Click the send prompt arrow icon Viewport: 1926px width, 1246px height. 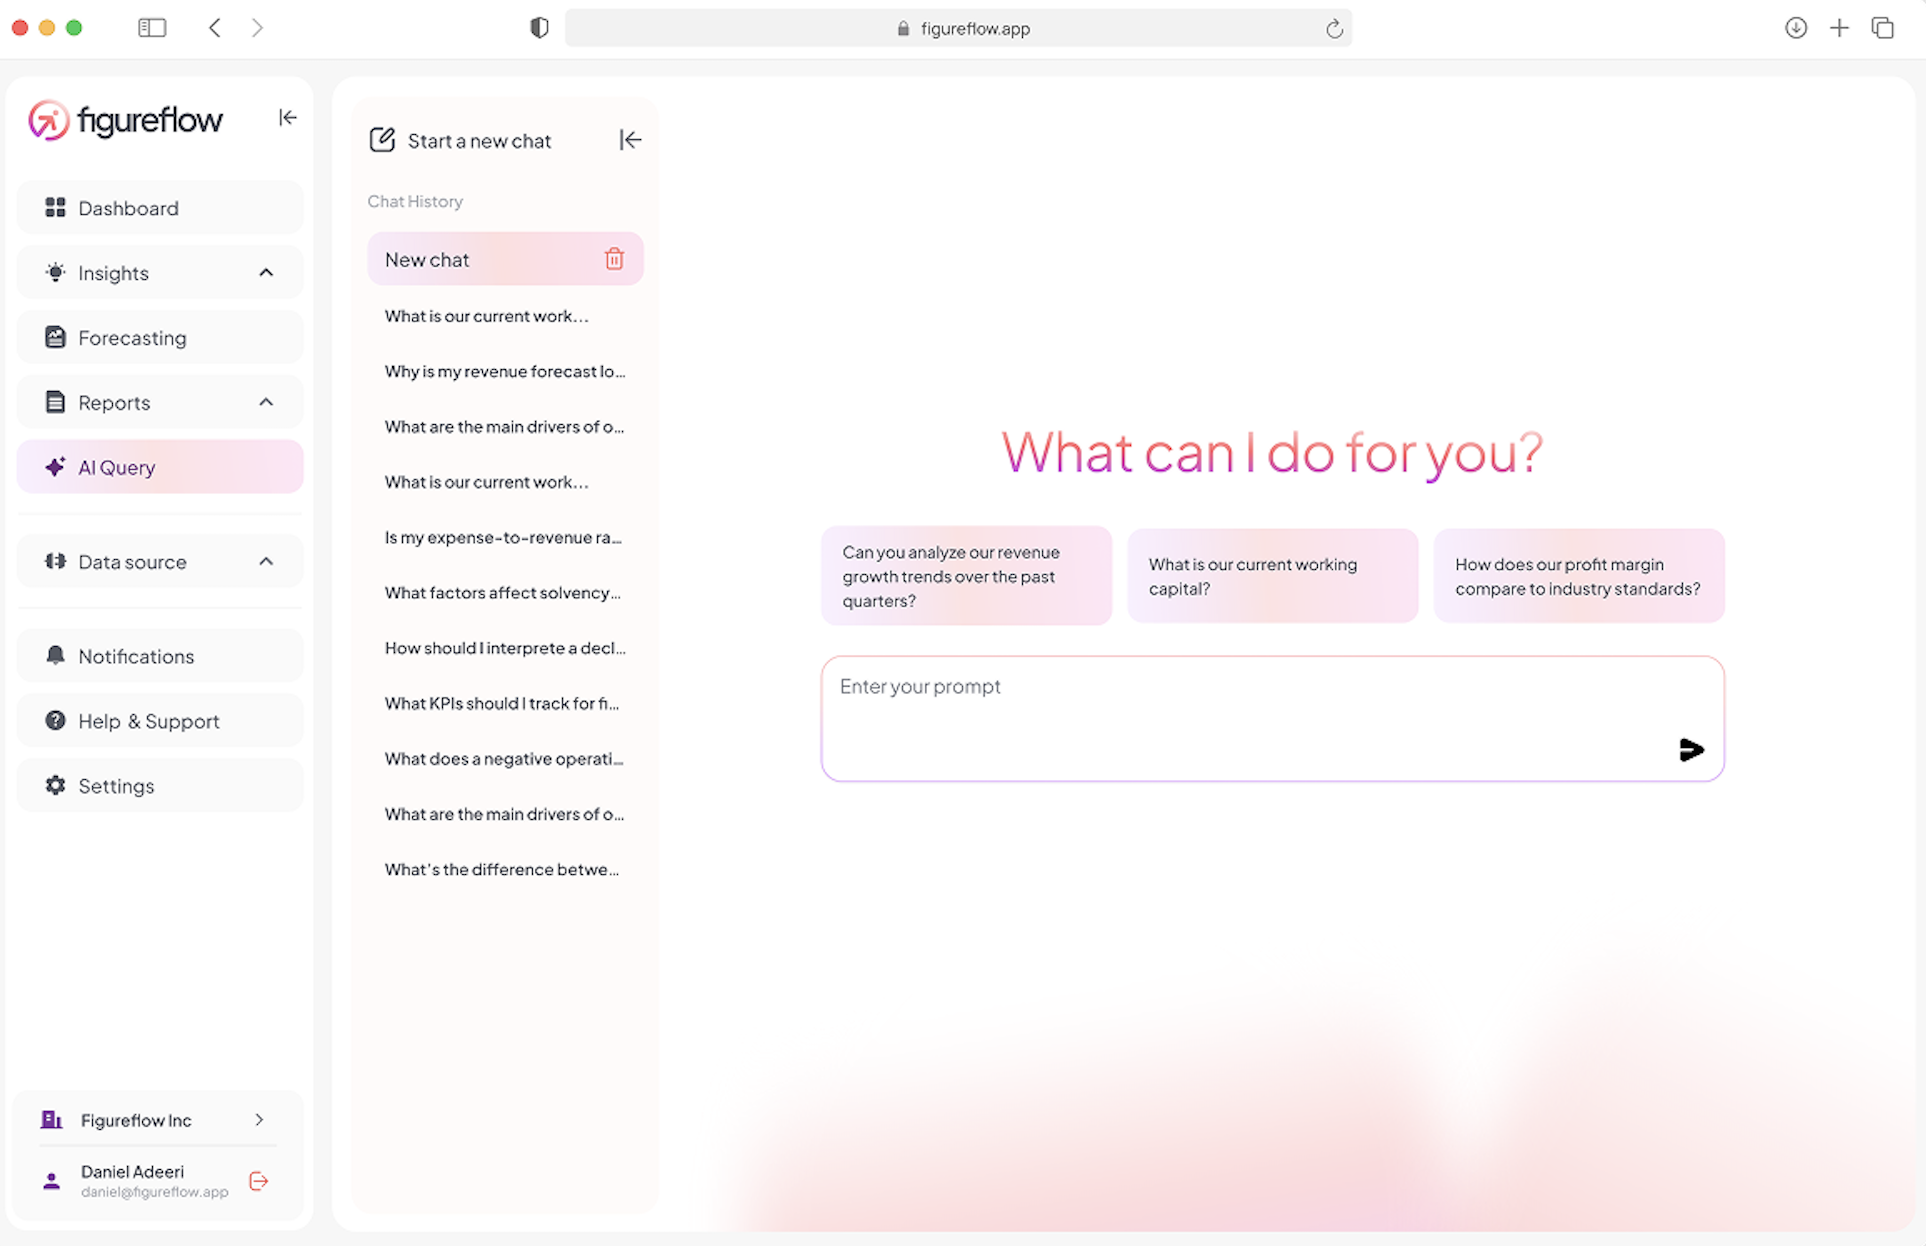(1690, 750)
